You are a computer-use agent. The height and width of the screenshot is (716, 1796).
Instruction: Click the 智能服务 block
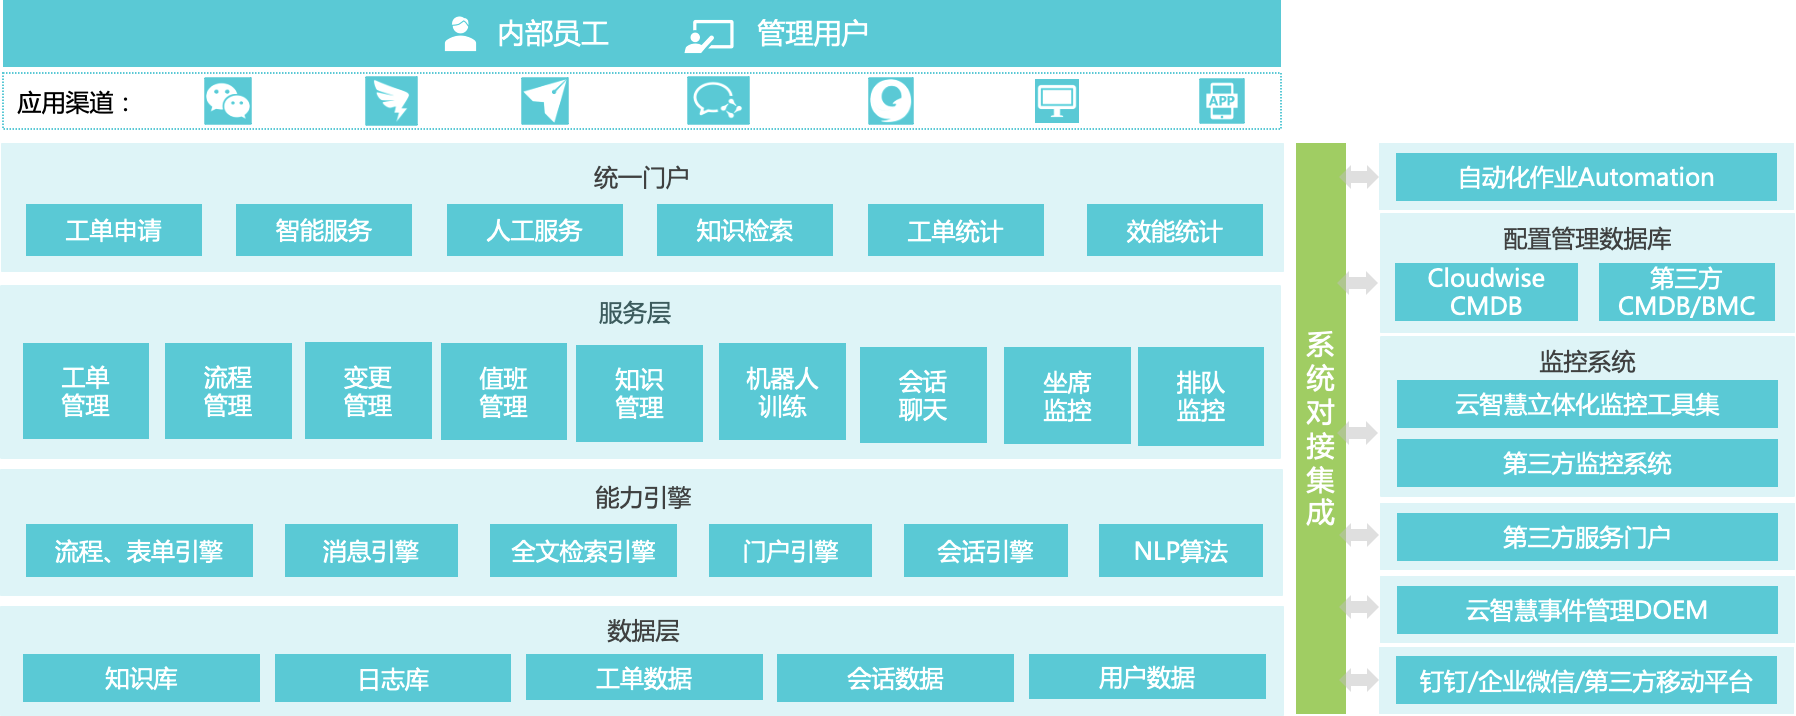click(324, 231)
